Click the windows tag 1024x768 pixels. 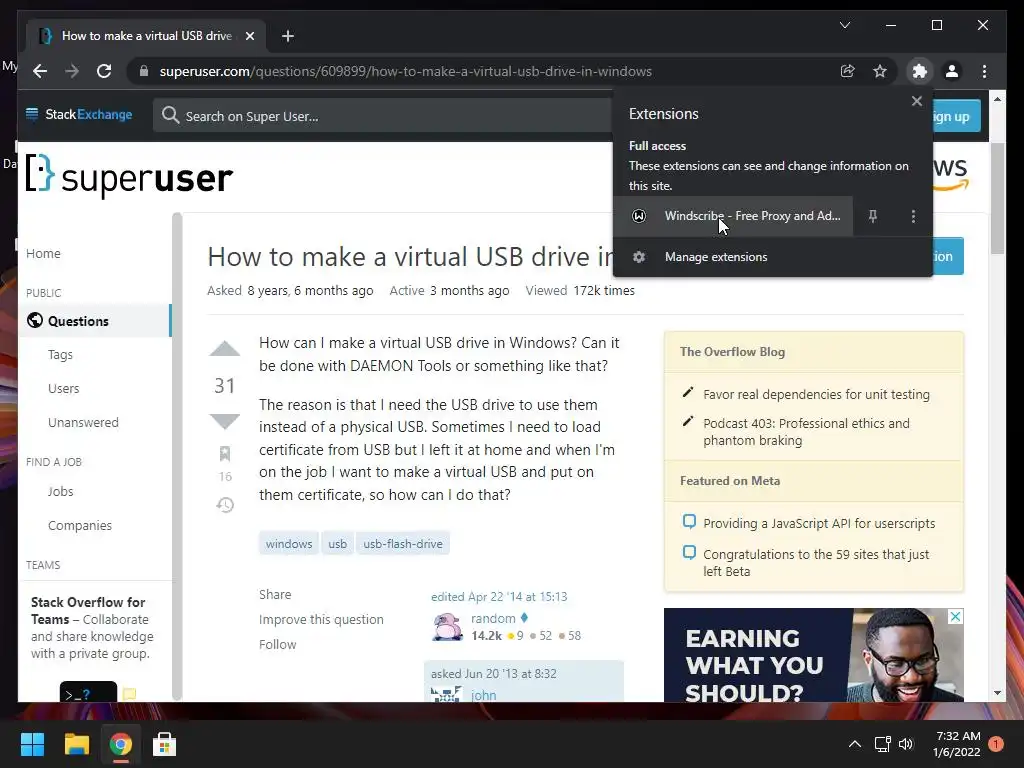coord(289,543)
